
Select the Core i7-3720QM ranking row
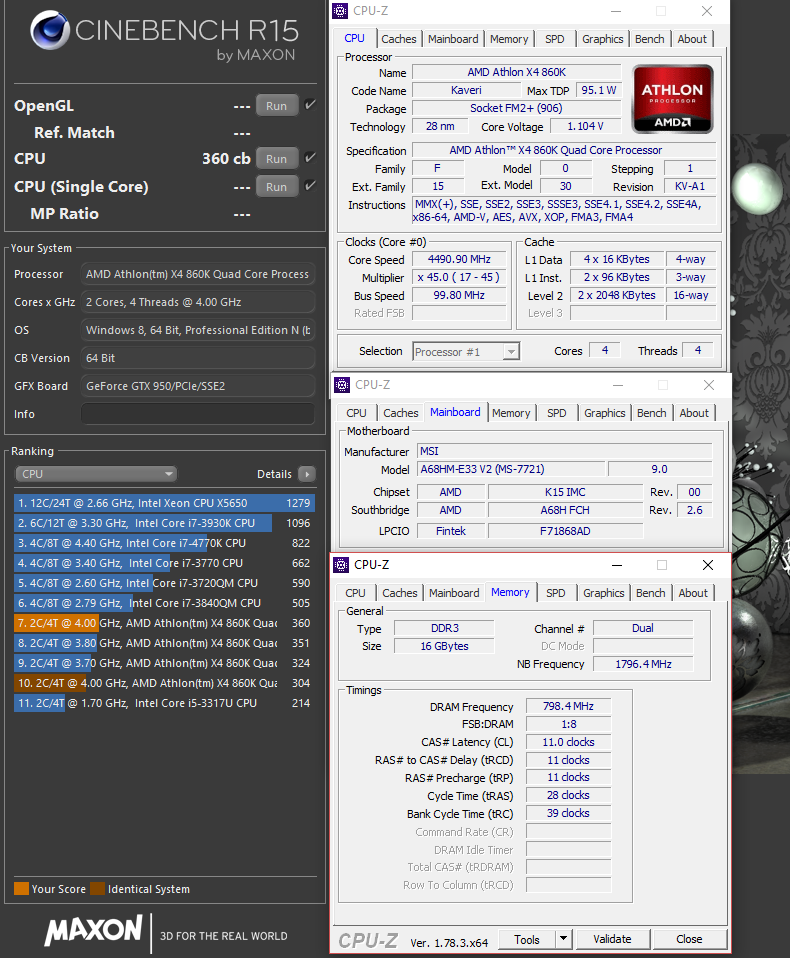click(x=164, y=583)
